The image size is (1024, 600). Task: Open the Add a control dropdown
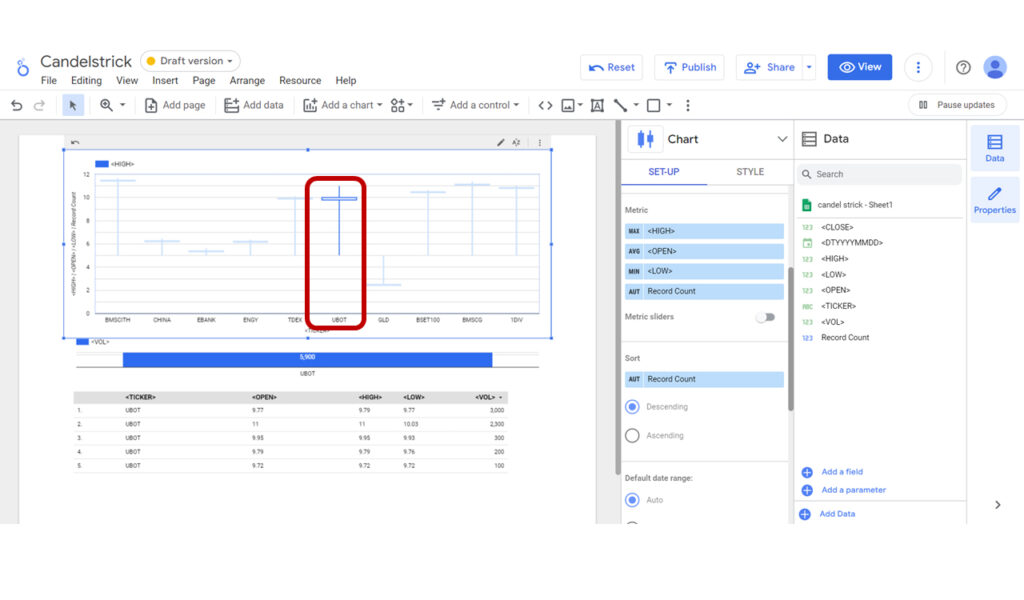475,105
